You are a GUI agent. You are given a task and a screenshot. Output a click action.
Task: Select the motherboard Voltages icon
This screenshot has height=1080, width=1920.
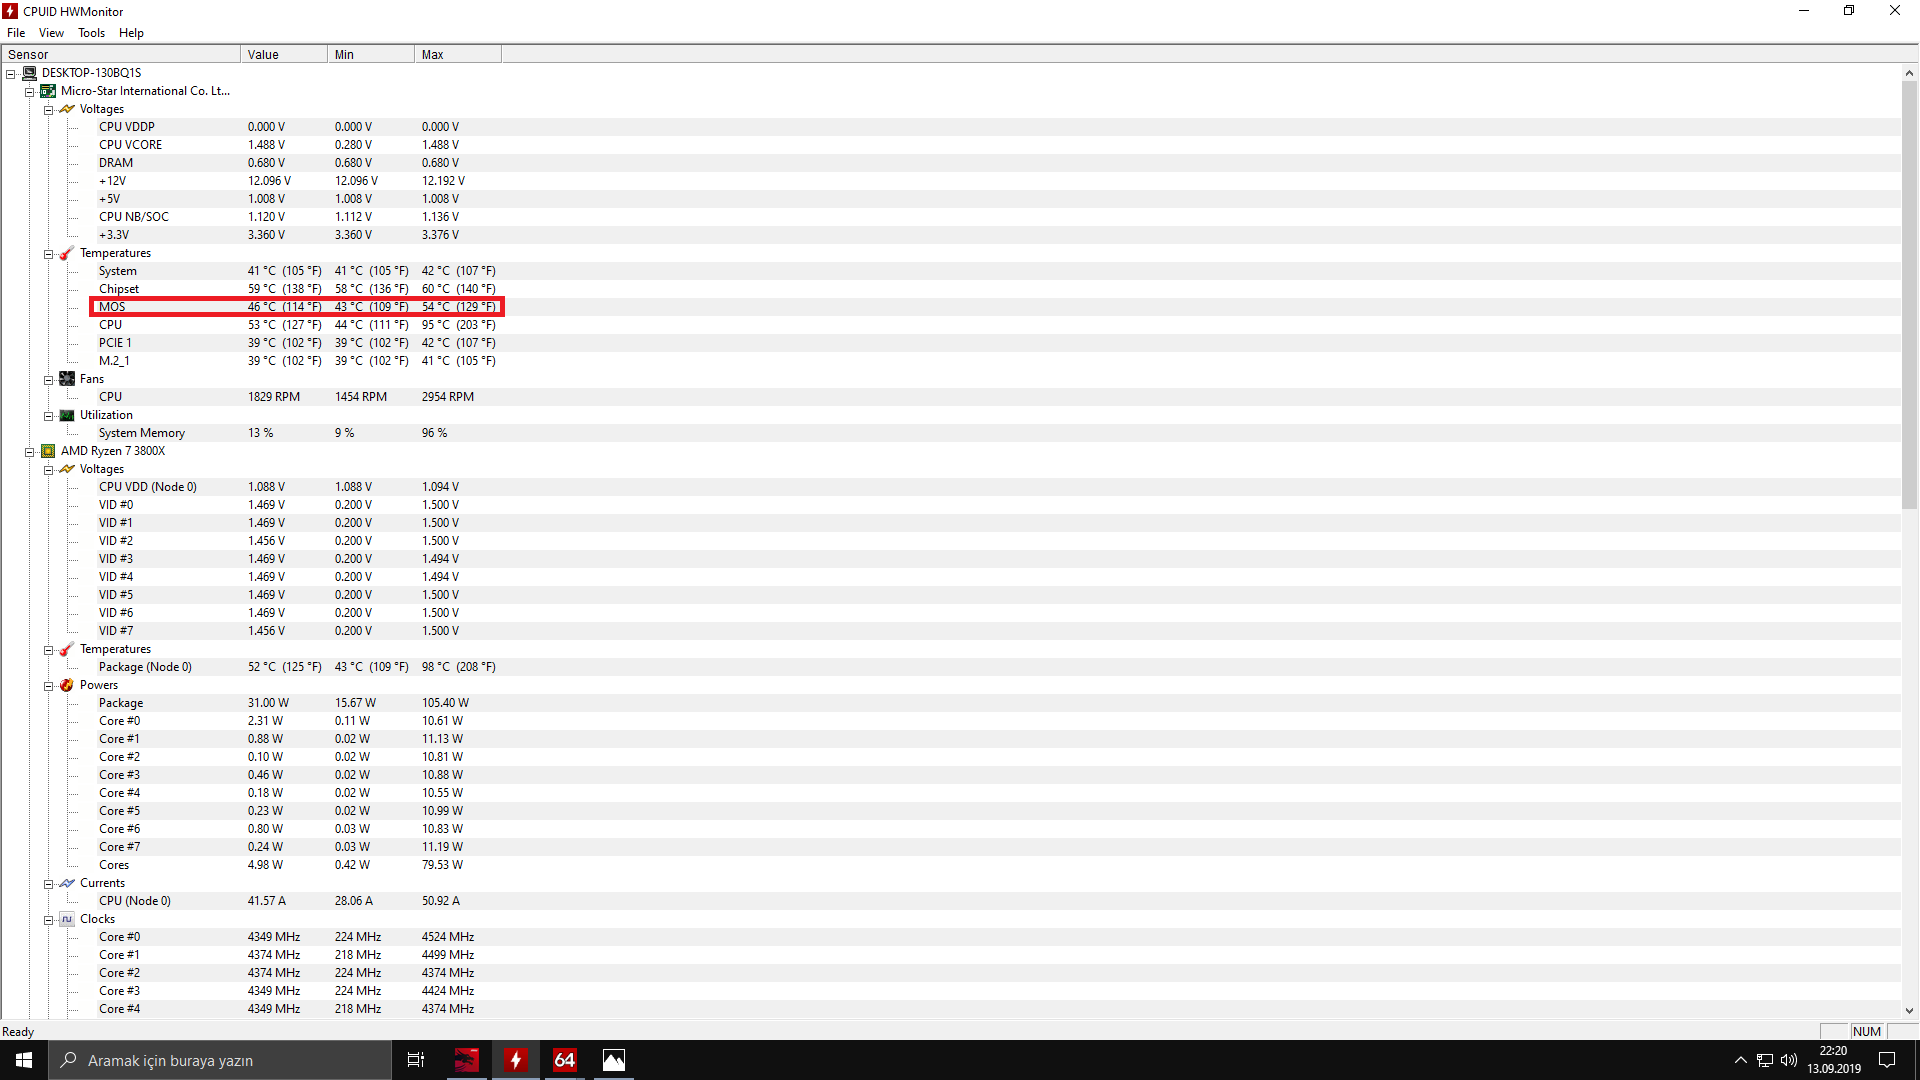point(67,108)
